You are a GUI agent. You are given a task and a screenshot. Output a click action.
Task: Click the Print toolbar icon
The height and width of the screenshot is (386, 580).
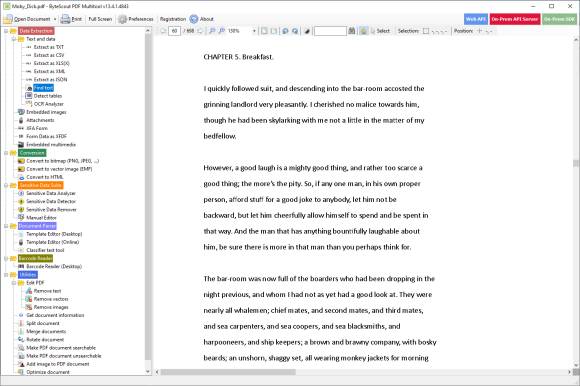pyautogui.click(x=65, y=19)
